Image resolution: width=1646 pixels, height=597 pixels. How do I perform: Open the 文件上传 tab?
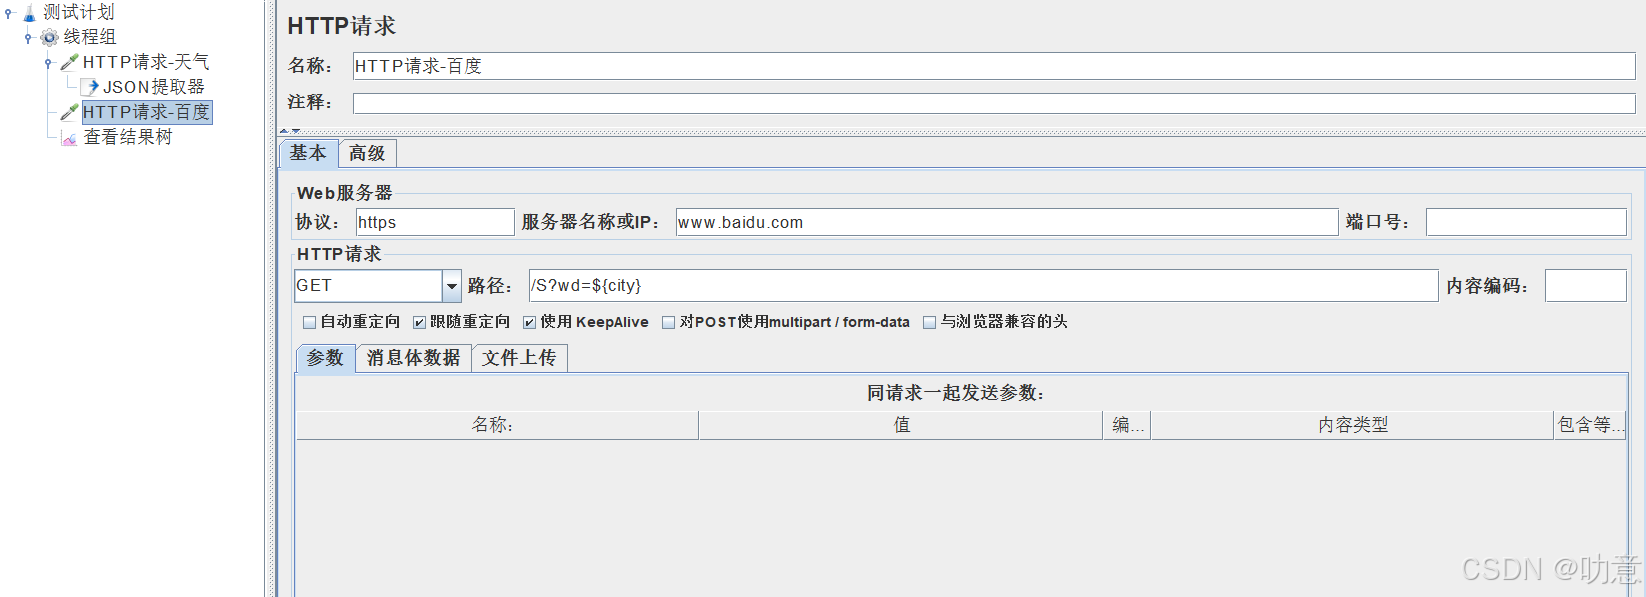click(519, 358)
